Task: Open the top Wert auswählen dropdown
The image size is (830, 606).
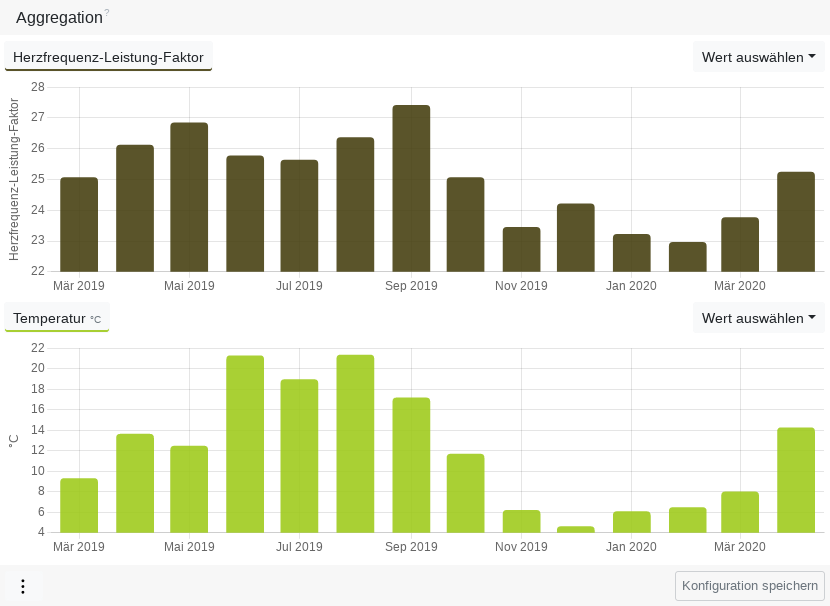Action: [x=758, y=57]
